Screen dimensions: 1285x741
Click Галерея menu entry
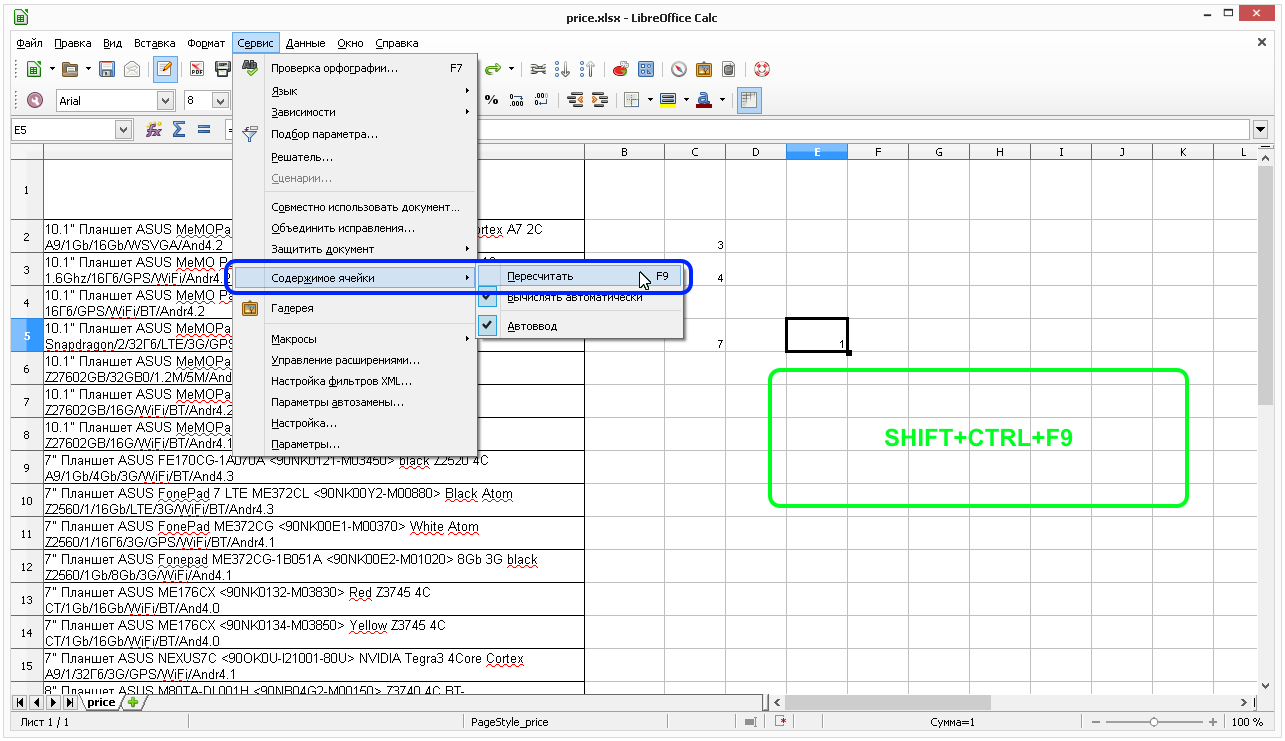(355, 308)
